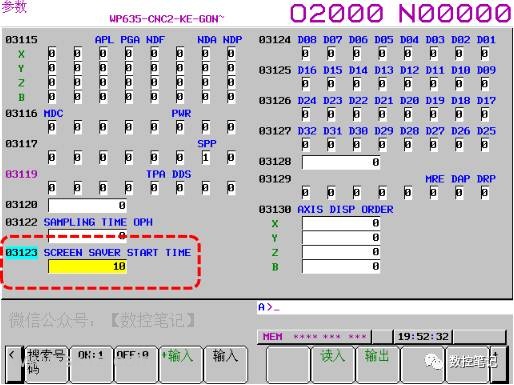
Task: Select the B axis display order field
Action: point(341,266)
